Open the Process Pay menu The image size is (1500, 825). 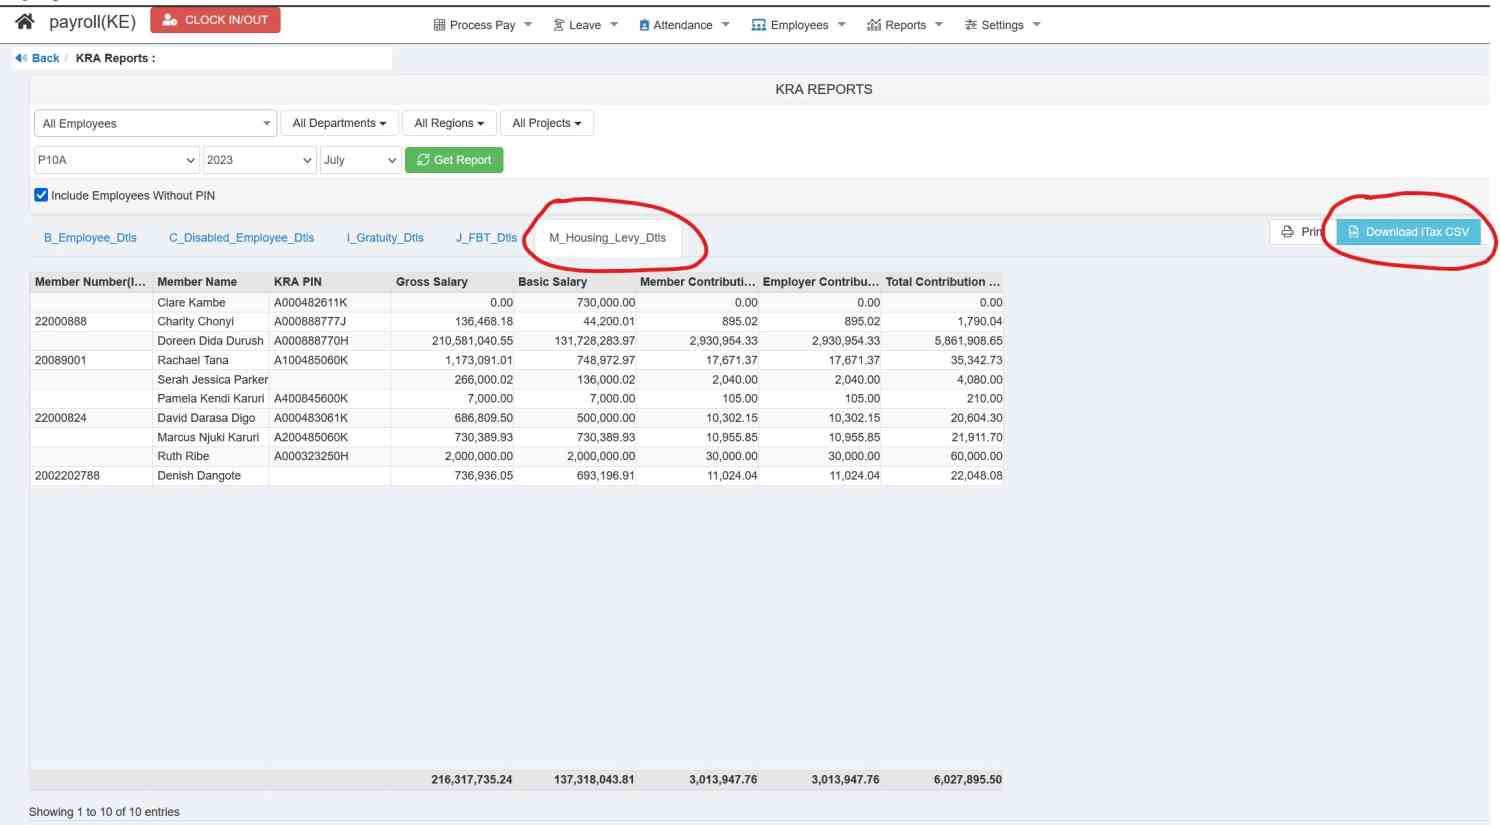(x=482, y=25)
